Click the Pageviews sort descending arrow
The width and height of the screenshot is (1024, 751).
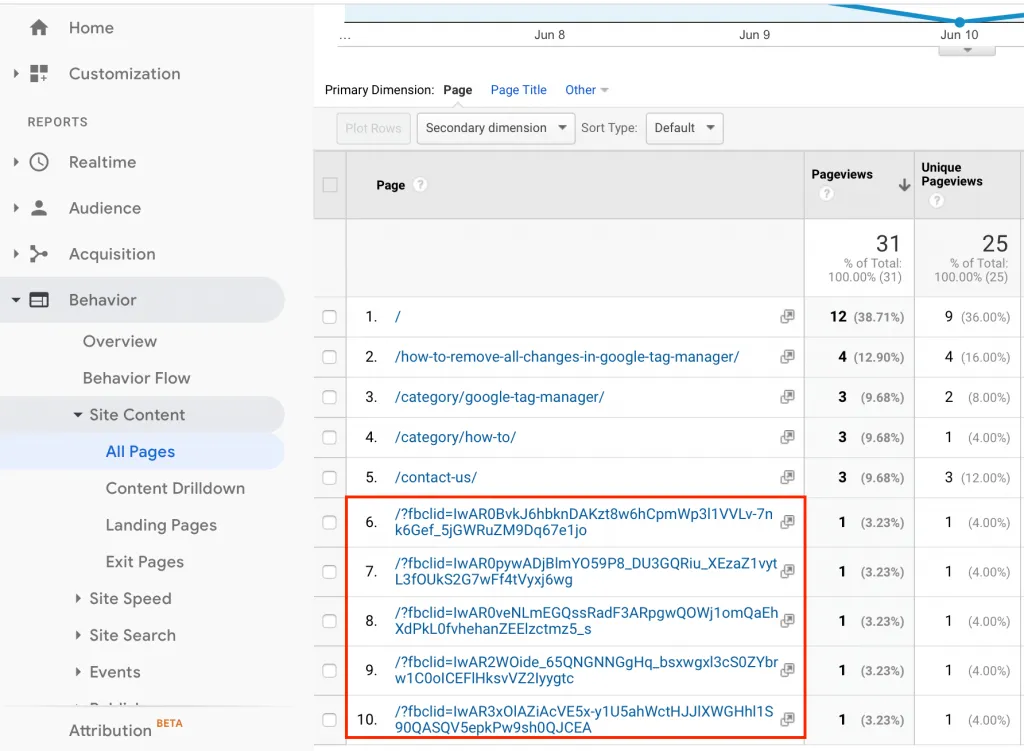pyautogui.click(x=904, y=185)
